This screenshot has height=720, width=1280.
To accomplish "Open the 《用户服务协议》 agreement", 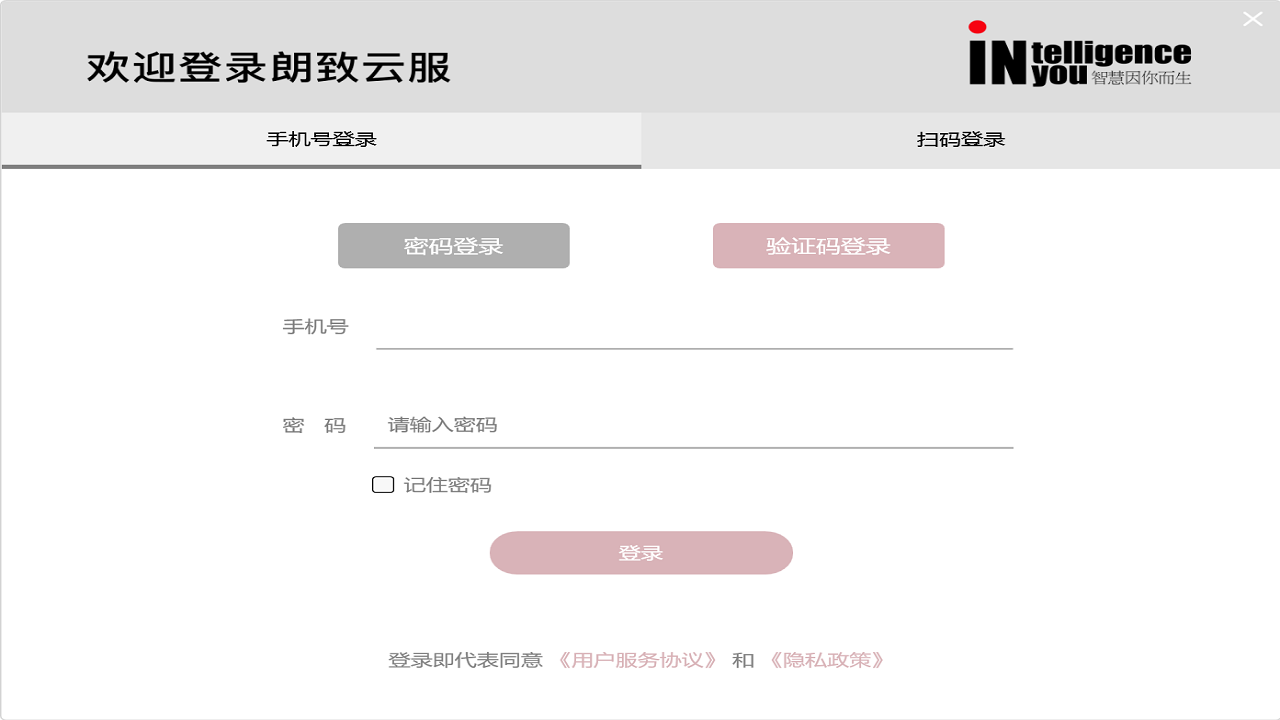I will [x=637, y=660].
